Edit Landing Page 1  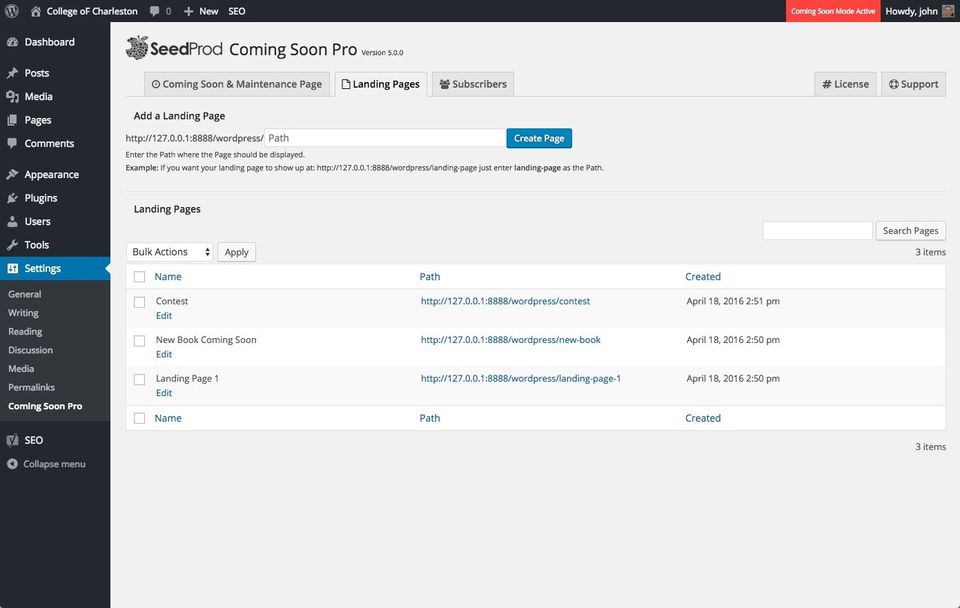(x=163, y=393)
